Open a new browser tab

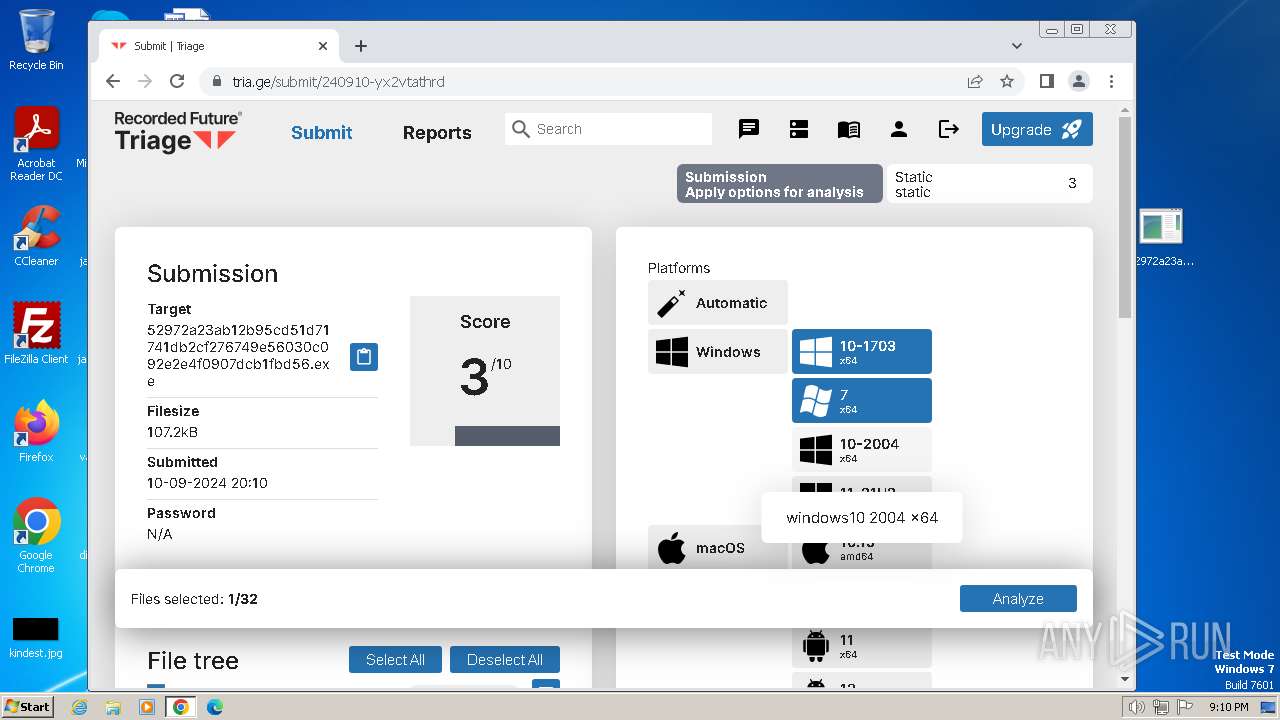tap(361, 46)
